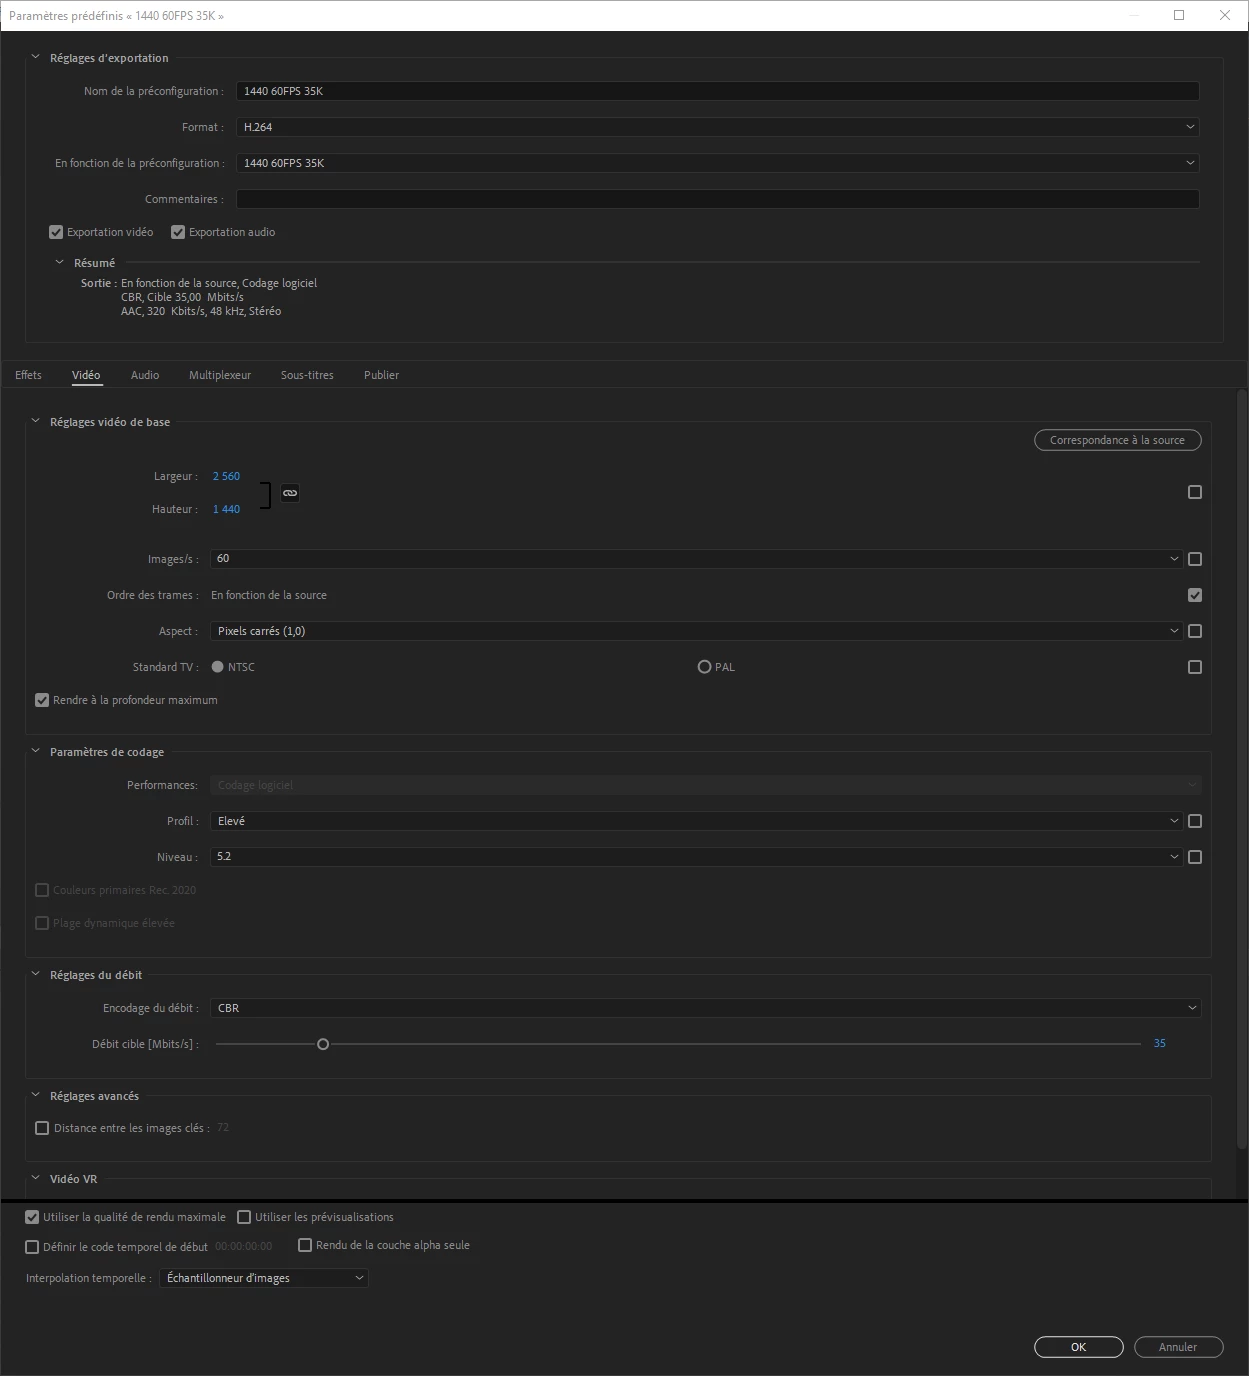
Task: Collapse the Vidéo VR section
Action: (35, 1179)
